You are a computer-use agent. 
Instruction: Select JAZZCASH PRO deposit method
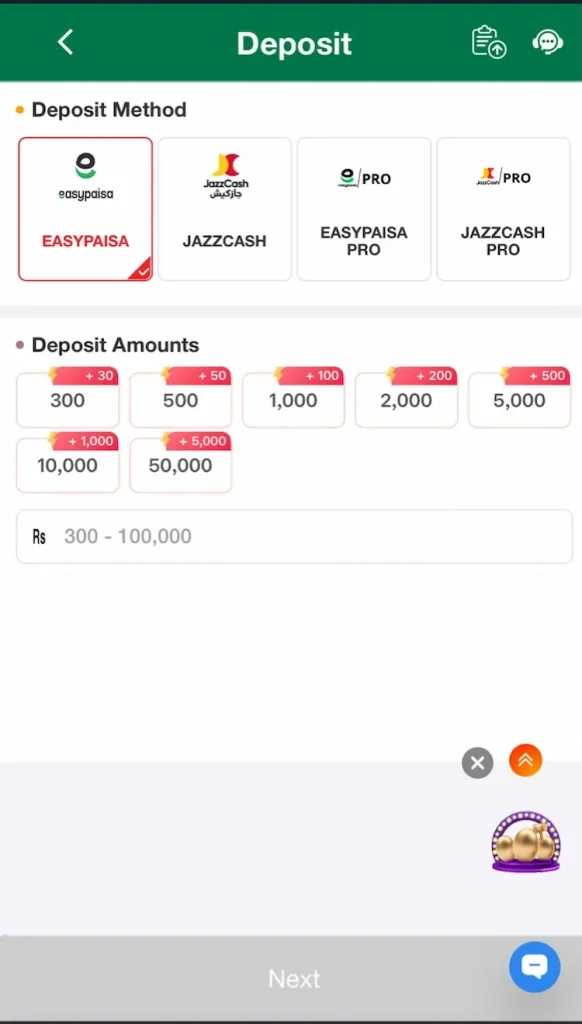[x=504, y=209]
